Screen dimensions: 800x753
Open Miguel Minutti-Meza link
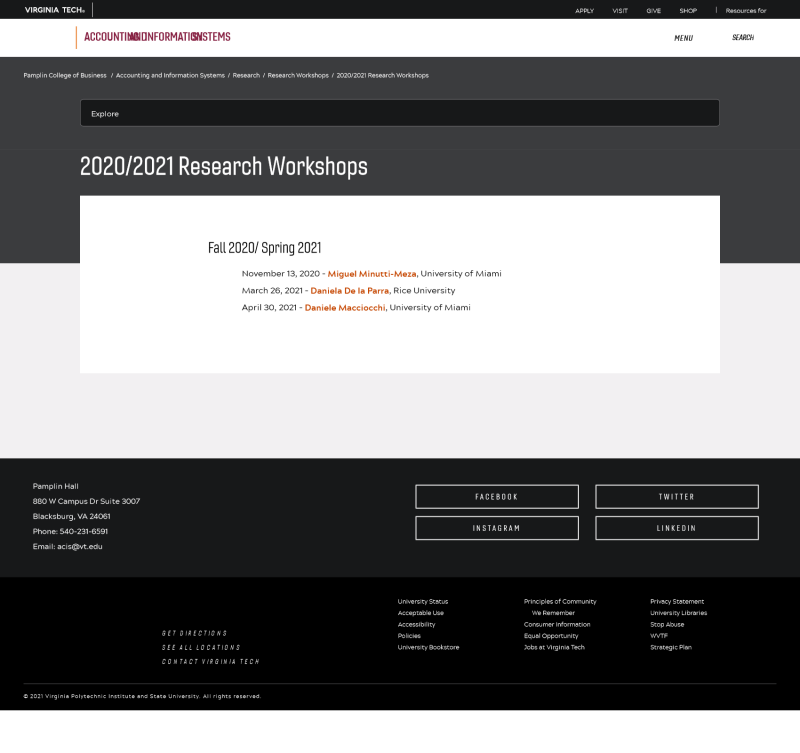tap(371, 274)
